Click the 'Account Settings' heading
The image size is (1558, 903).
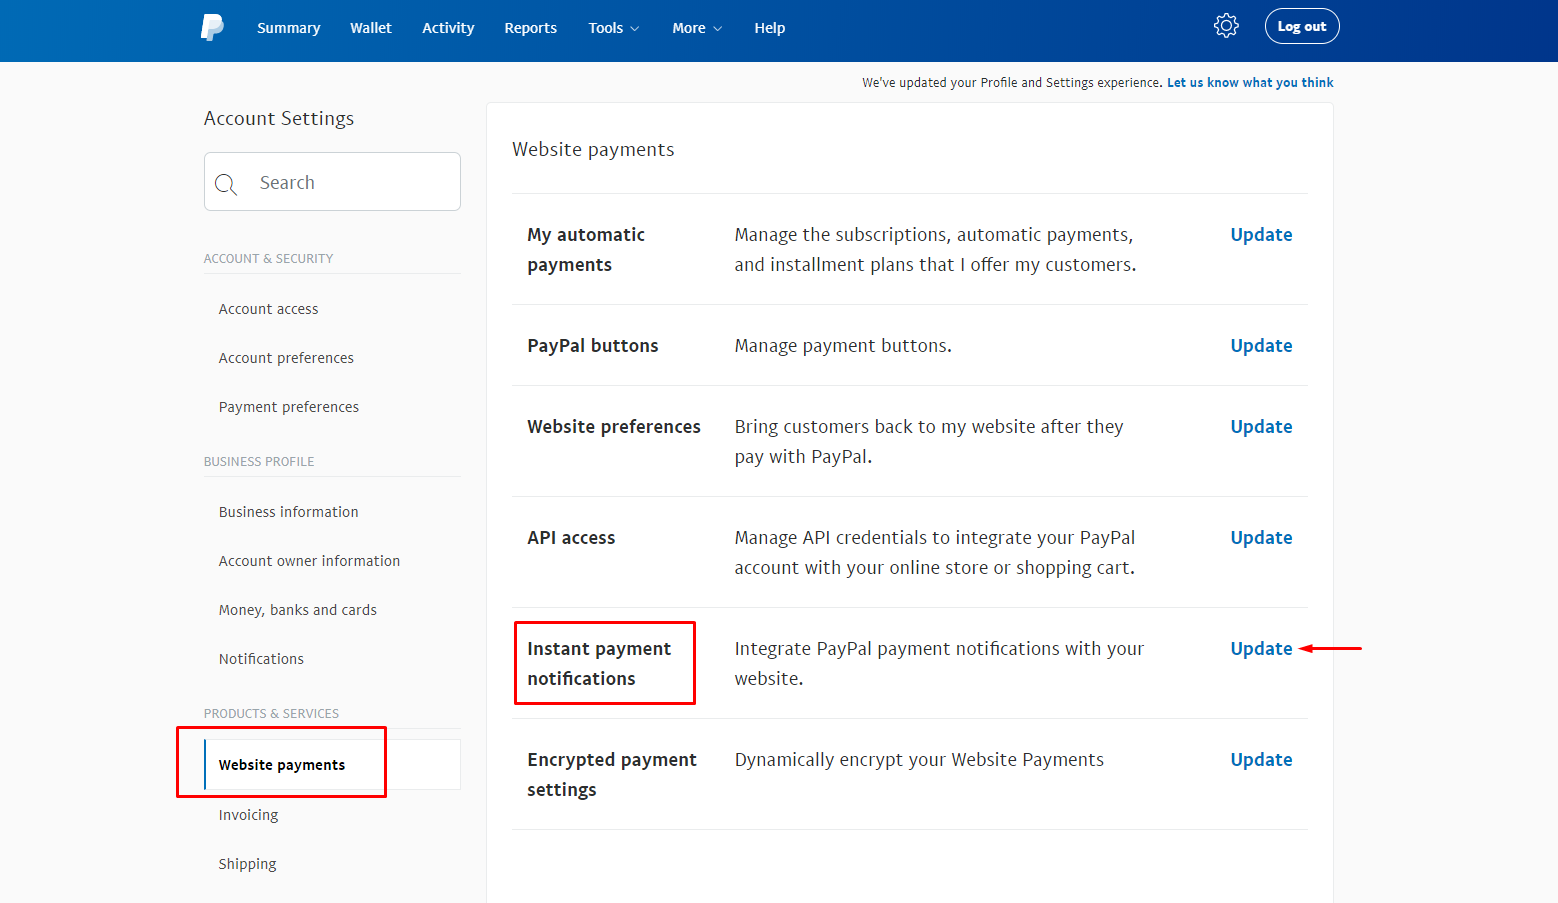(279, 118)
